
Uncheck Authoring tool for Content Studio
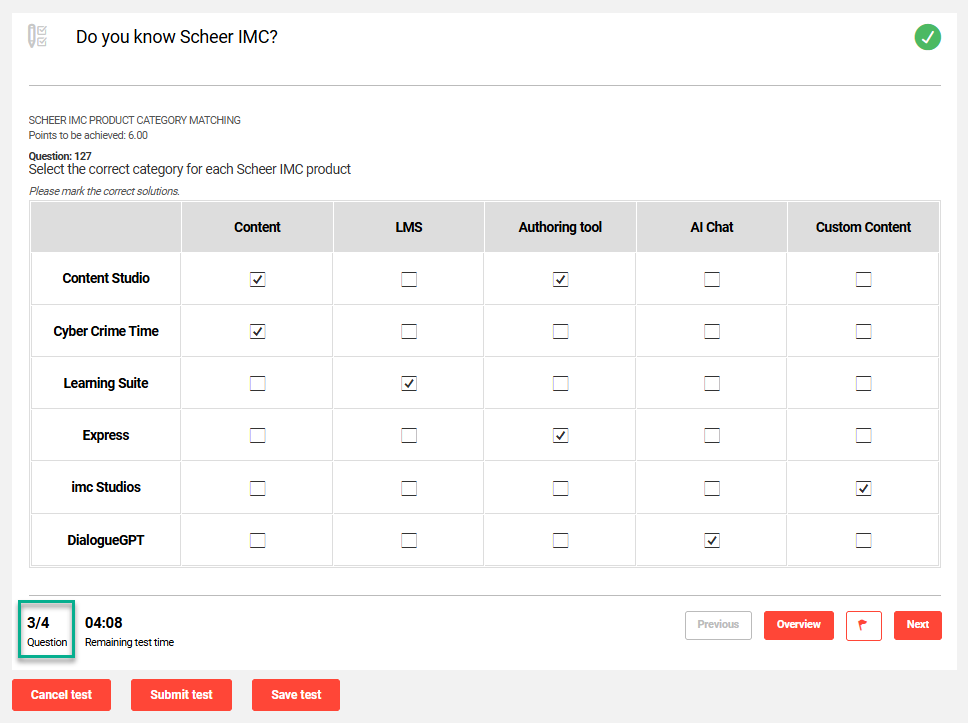pyautogui.click(x=561, y=279)
